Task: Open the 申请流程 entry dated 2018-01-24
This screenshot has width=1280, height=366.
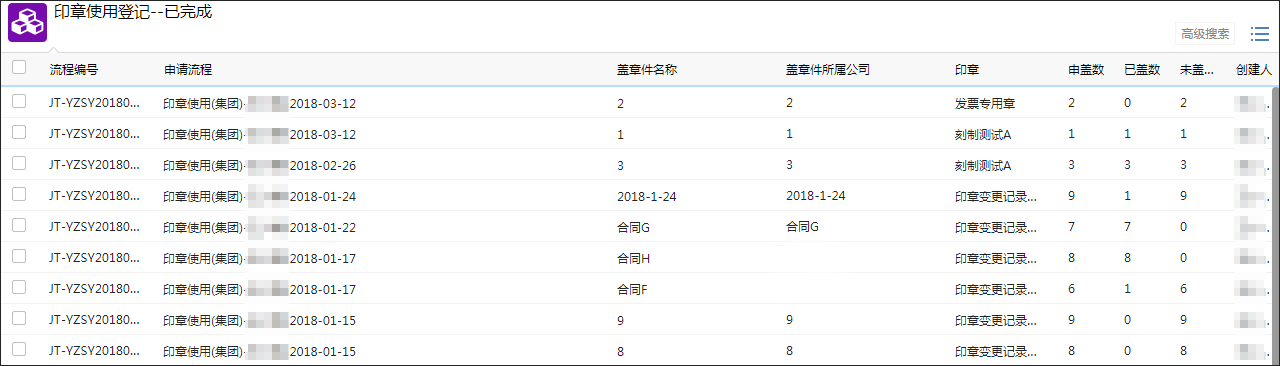Action: [x=260, y=197]
